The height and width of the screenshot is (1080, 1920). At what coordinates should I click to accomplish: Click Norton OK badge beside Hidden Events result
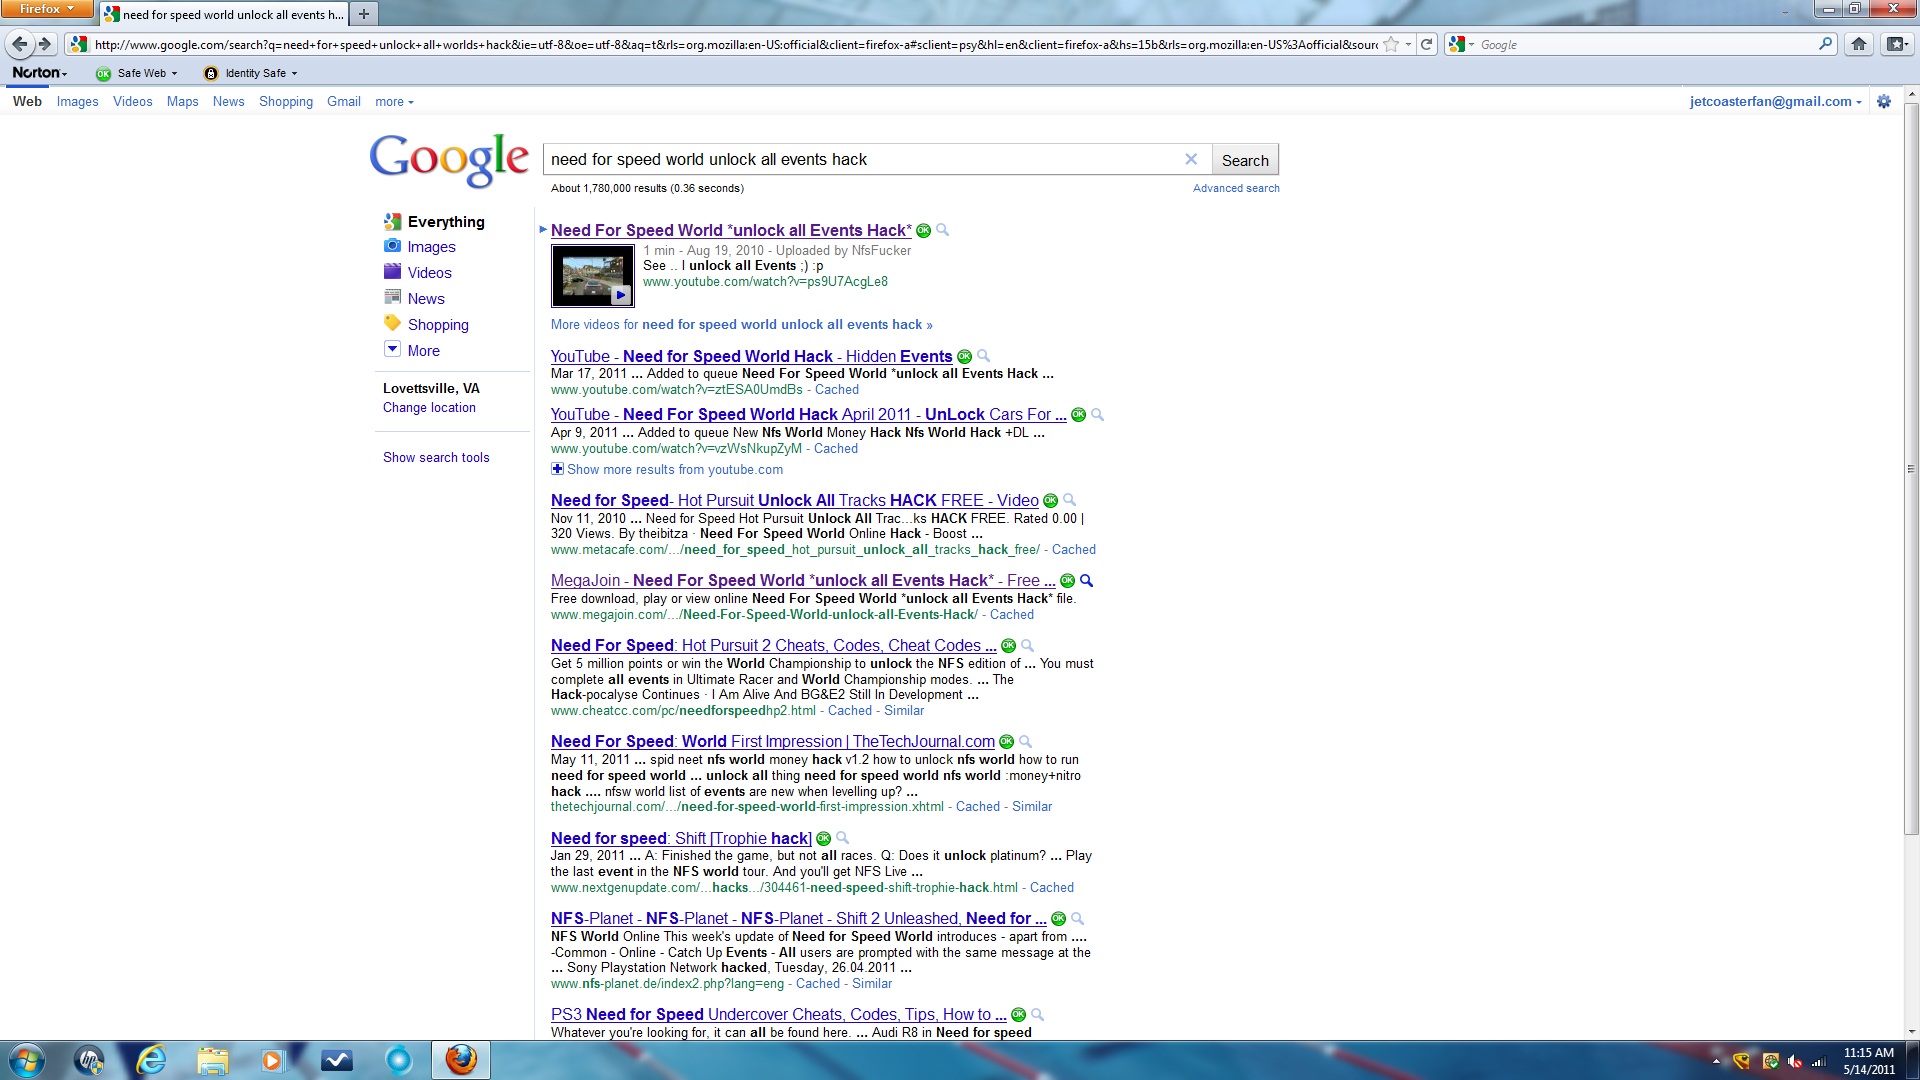[x=965, y=357]
